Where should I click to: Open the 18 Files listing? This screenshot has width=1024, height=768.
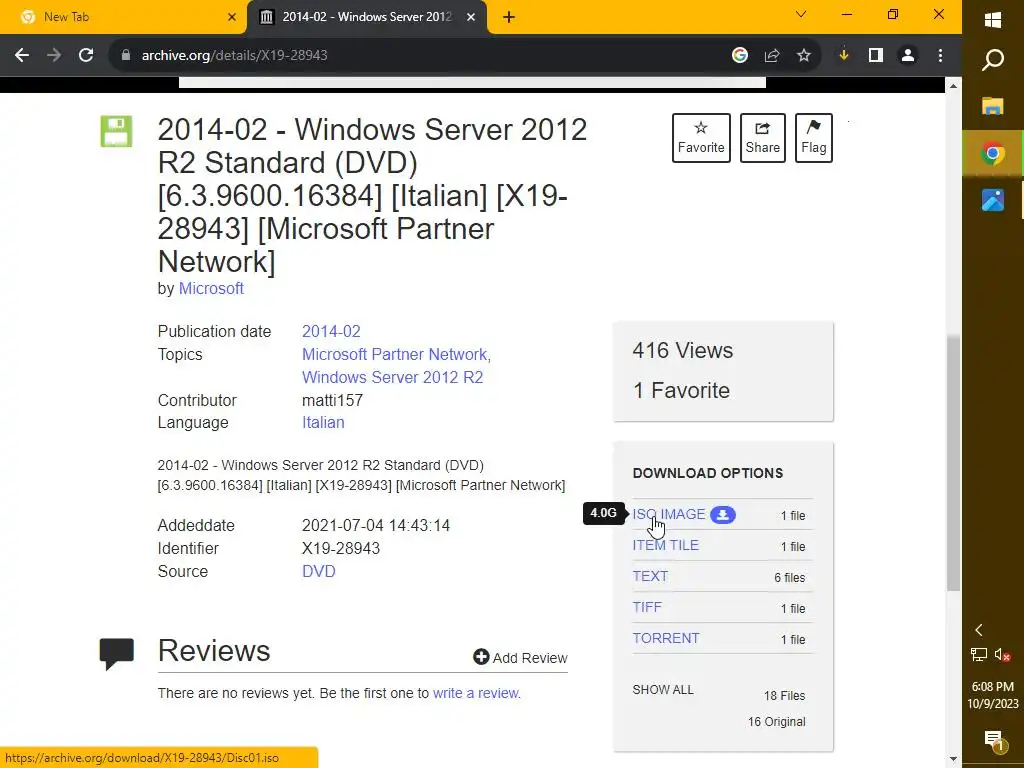[784, 696]
